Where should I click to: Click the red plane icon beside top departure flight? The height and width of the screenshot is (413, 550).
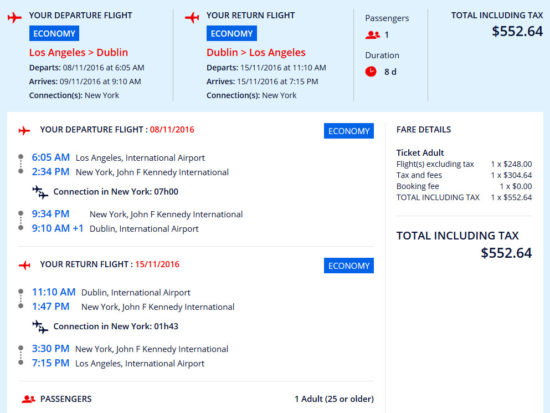point(14,17)
